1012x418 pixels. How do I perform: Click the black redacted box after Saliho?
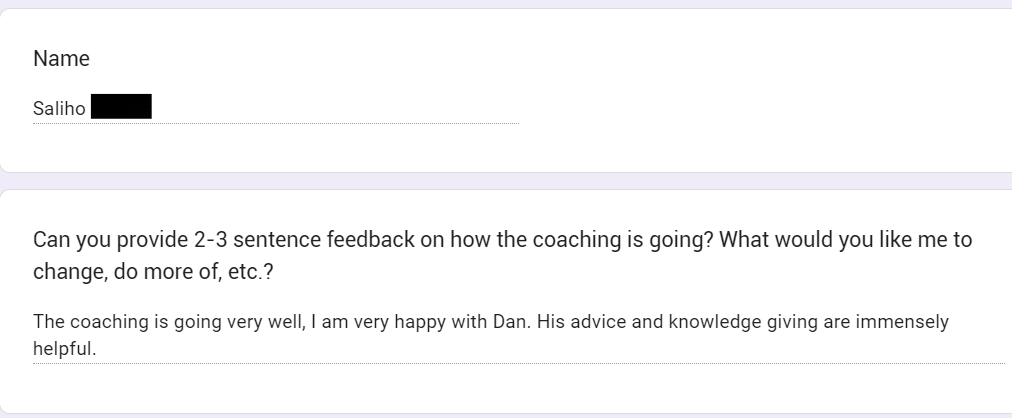tap(121, 106)
